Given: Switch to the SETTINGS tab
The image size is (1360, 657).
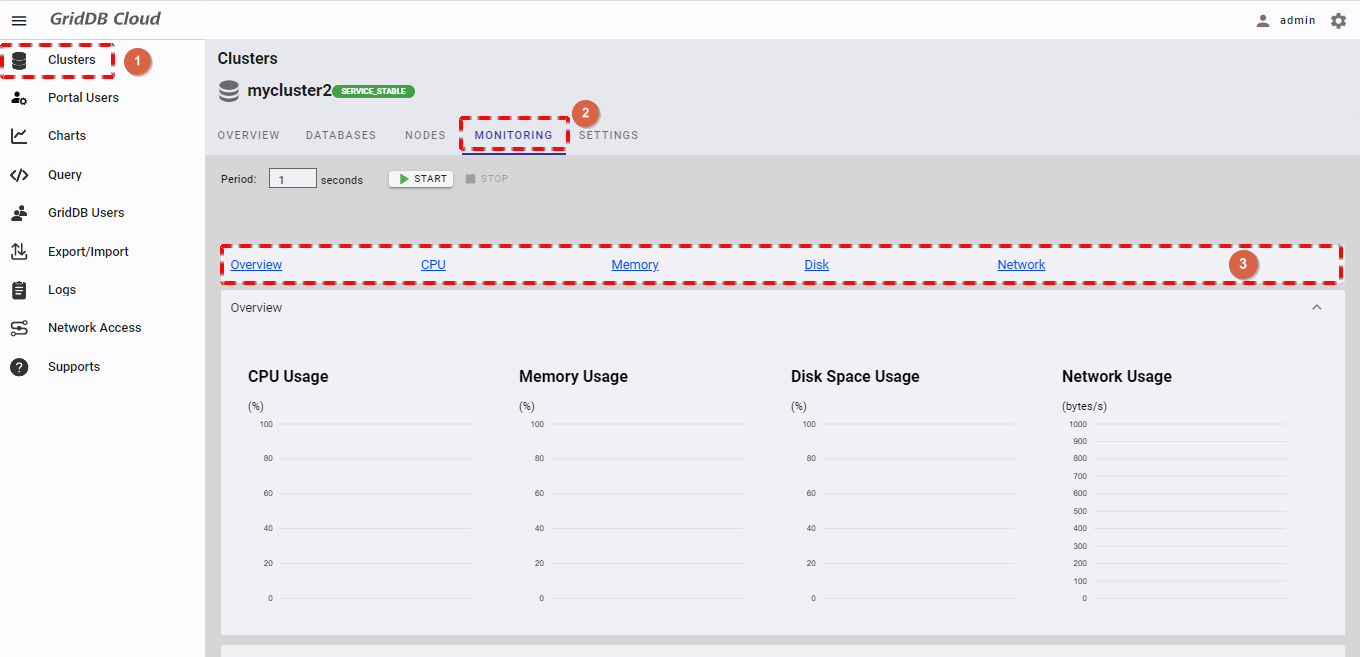Looking at the screenshot, I should point(608,135).
